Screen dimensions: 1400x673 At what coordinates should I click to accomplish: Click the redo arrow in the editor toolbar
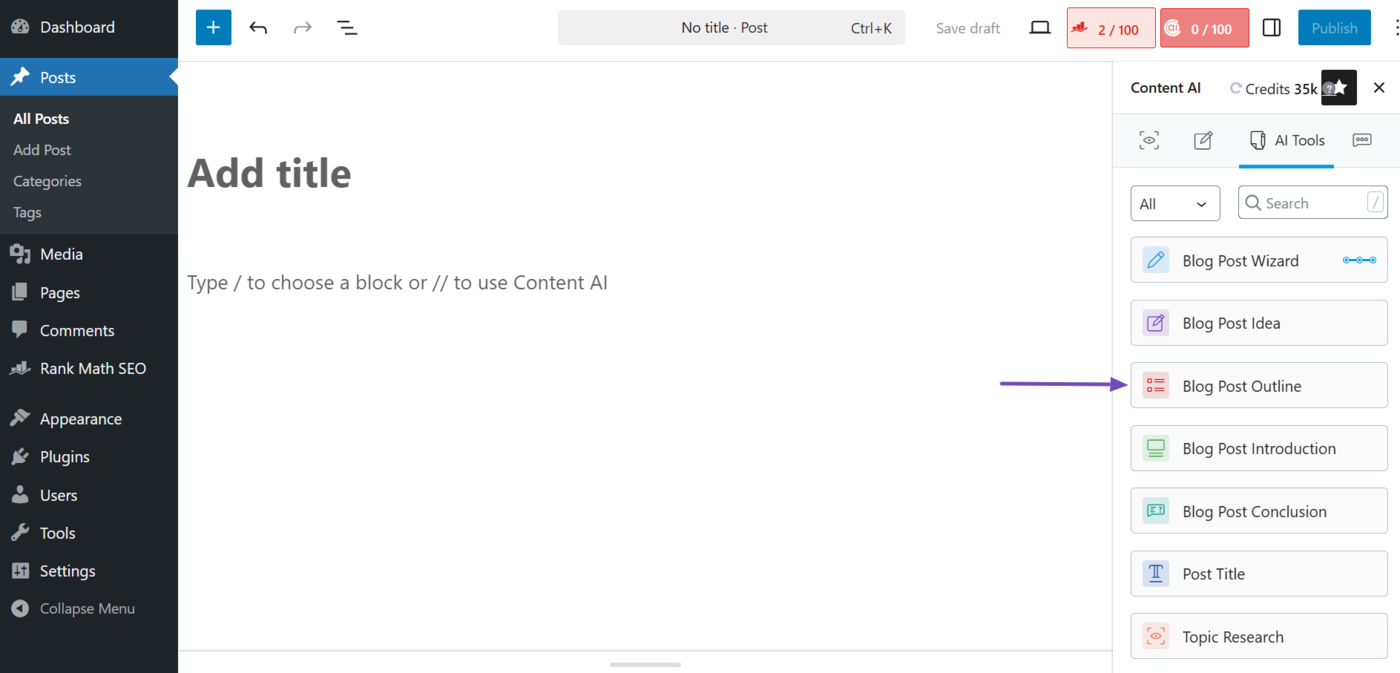(x=302, y=27)
